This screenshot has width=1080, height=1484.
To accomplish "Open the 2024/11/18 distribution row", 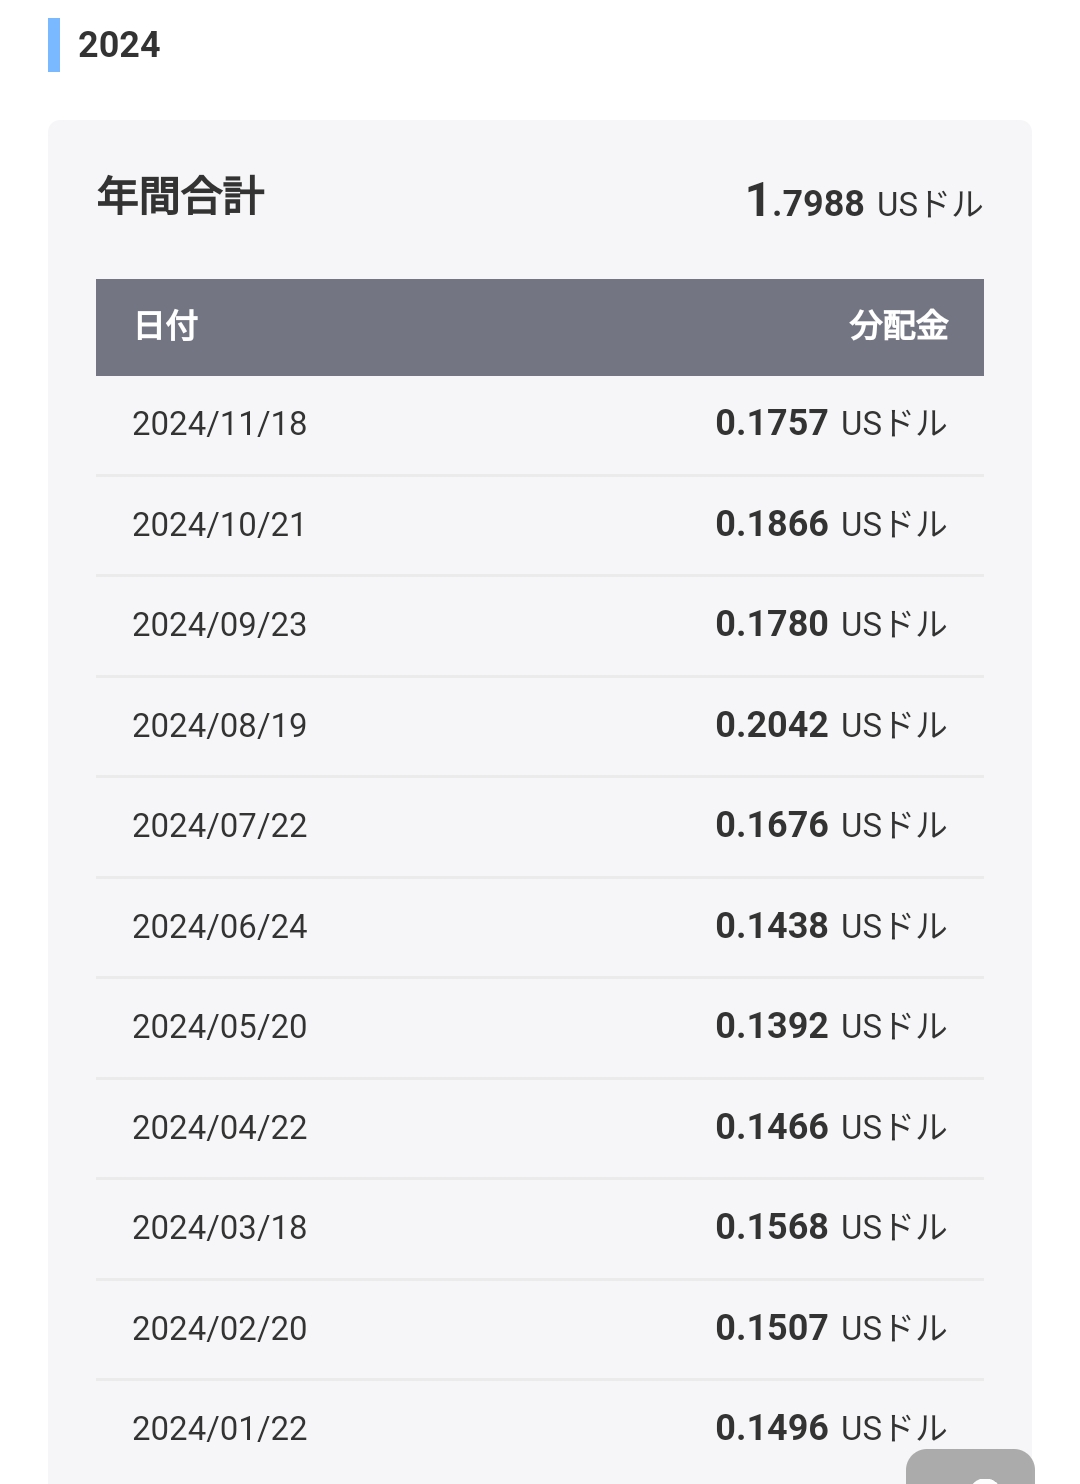I will tap(540, 425).
